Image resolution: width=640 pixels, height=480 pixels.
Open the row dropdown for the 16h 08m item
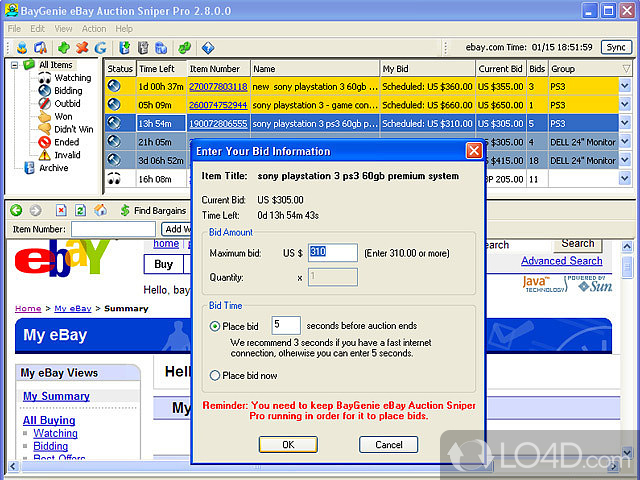click(x=624, y=178)
